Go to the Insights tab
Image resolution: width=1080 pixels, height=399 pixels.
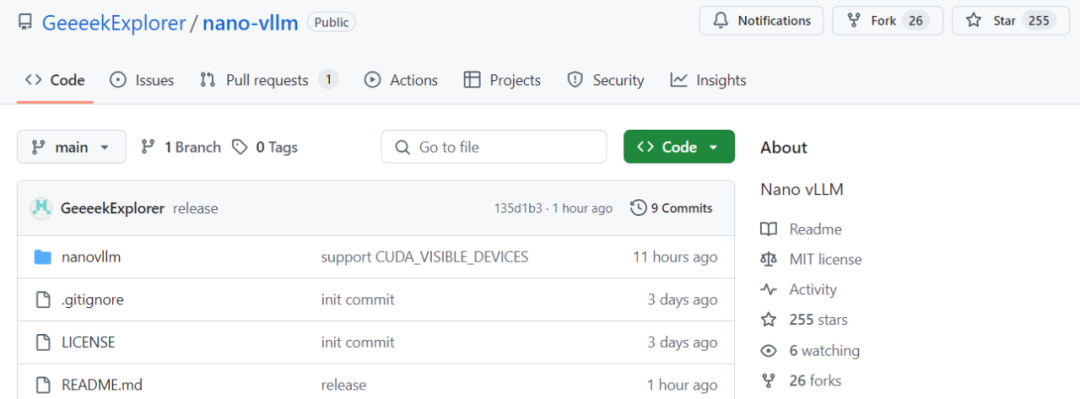[x=708, y=80]
